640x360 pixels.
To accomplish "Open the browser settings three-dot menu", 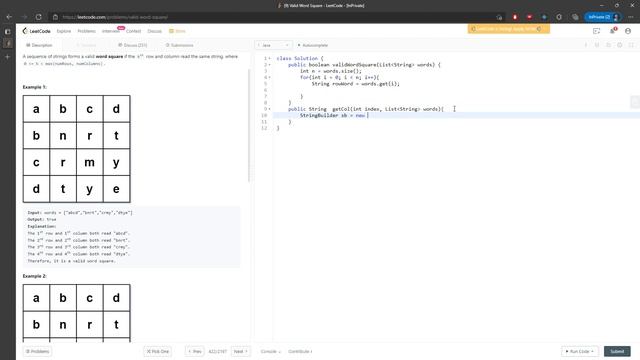I will pyautogui.click(x=631, y=17).
